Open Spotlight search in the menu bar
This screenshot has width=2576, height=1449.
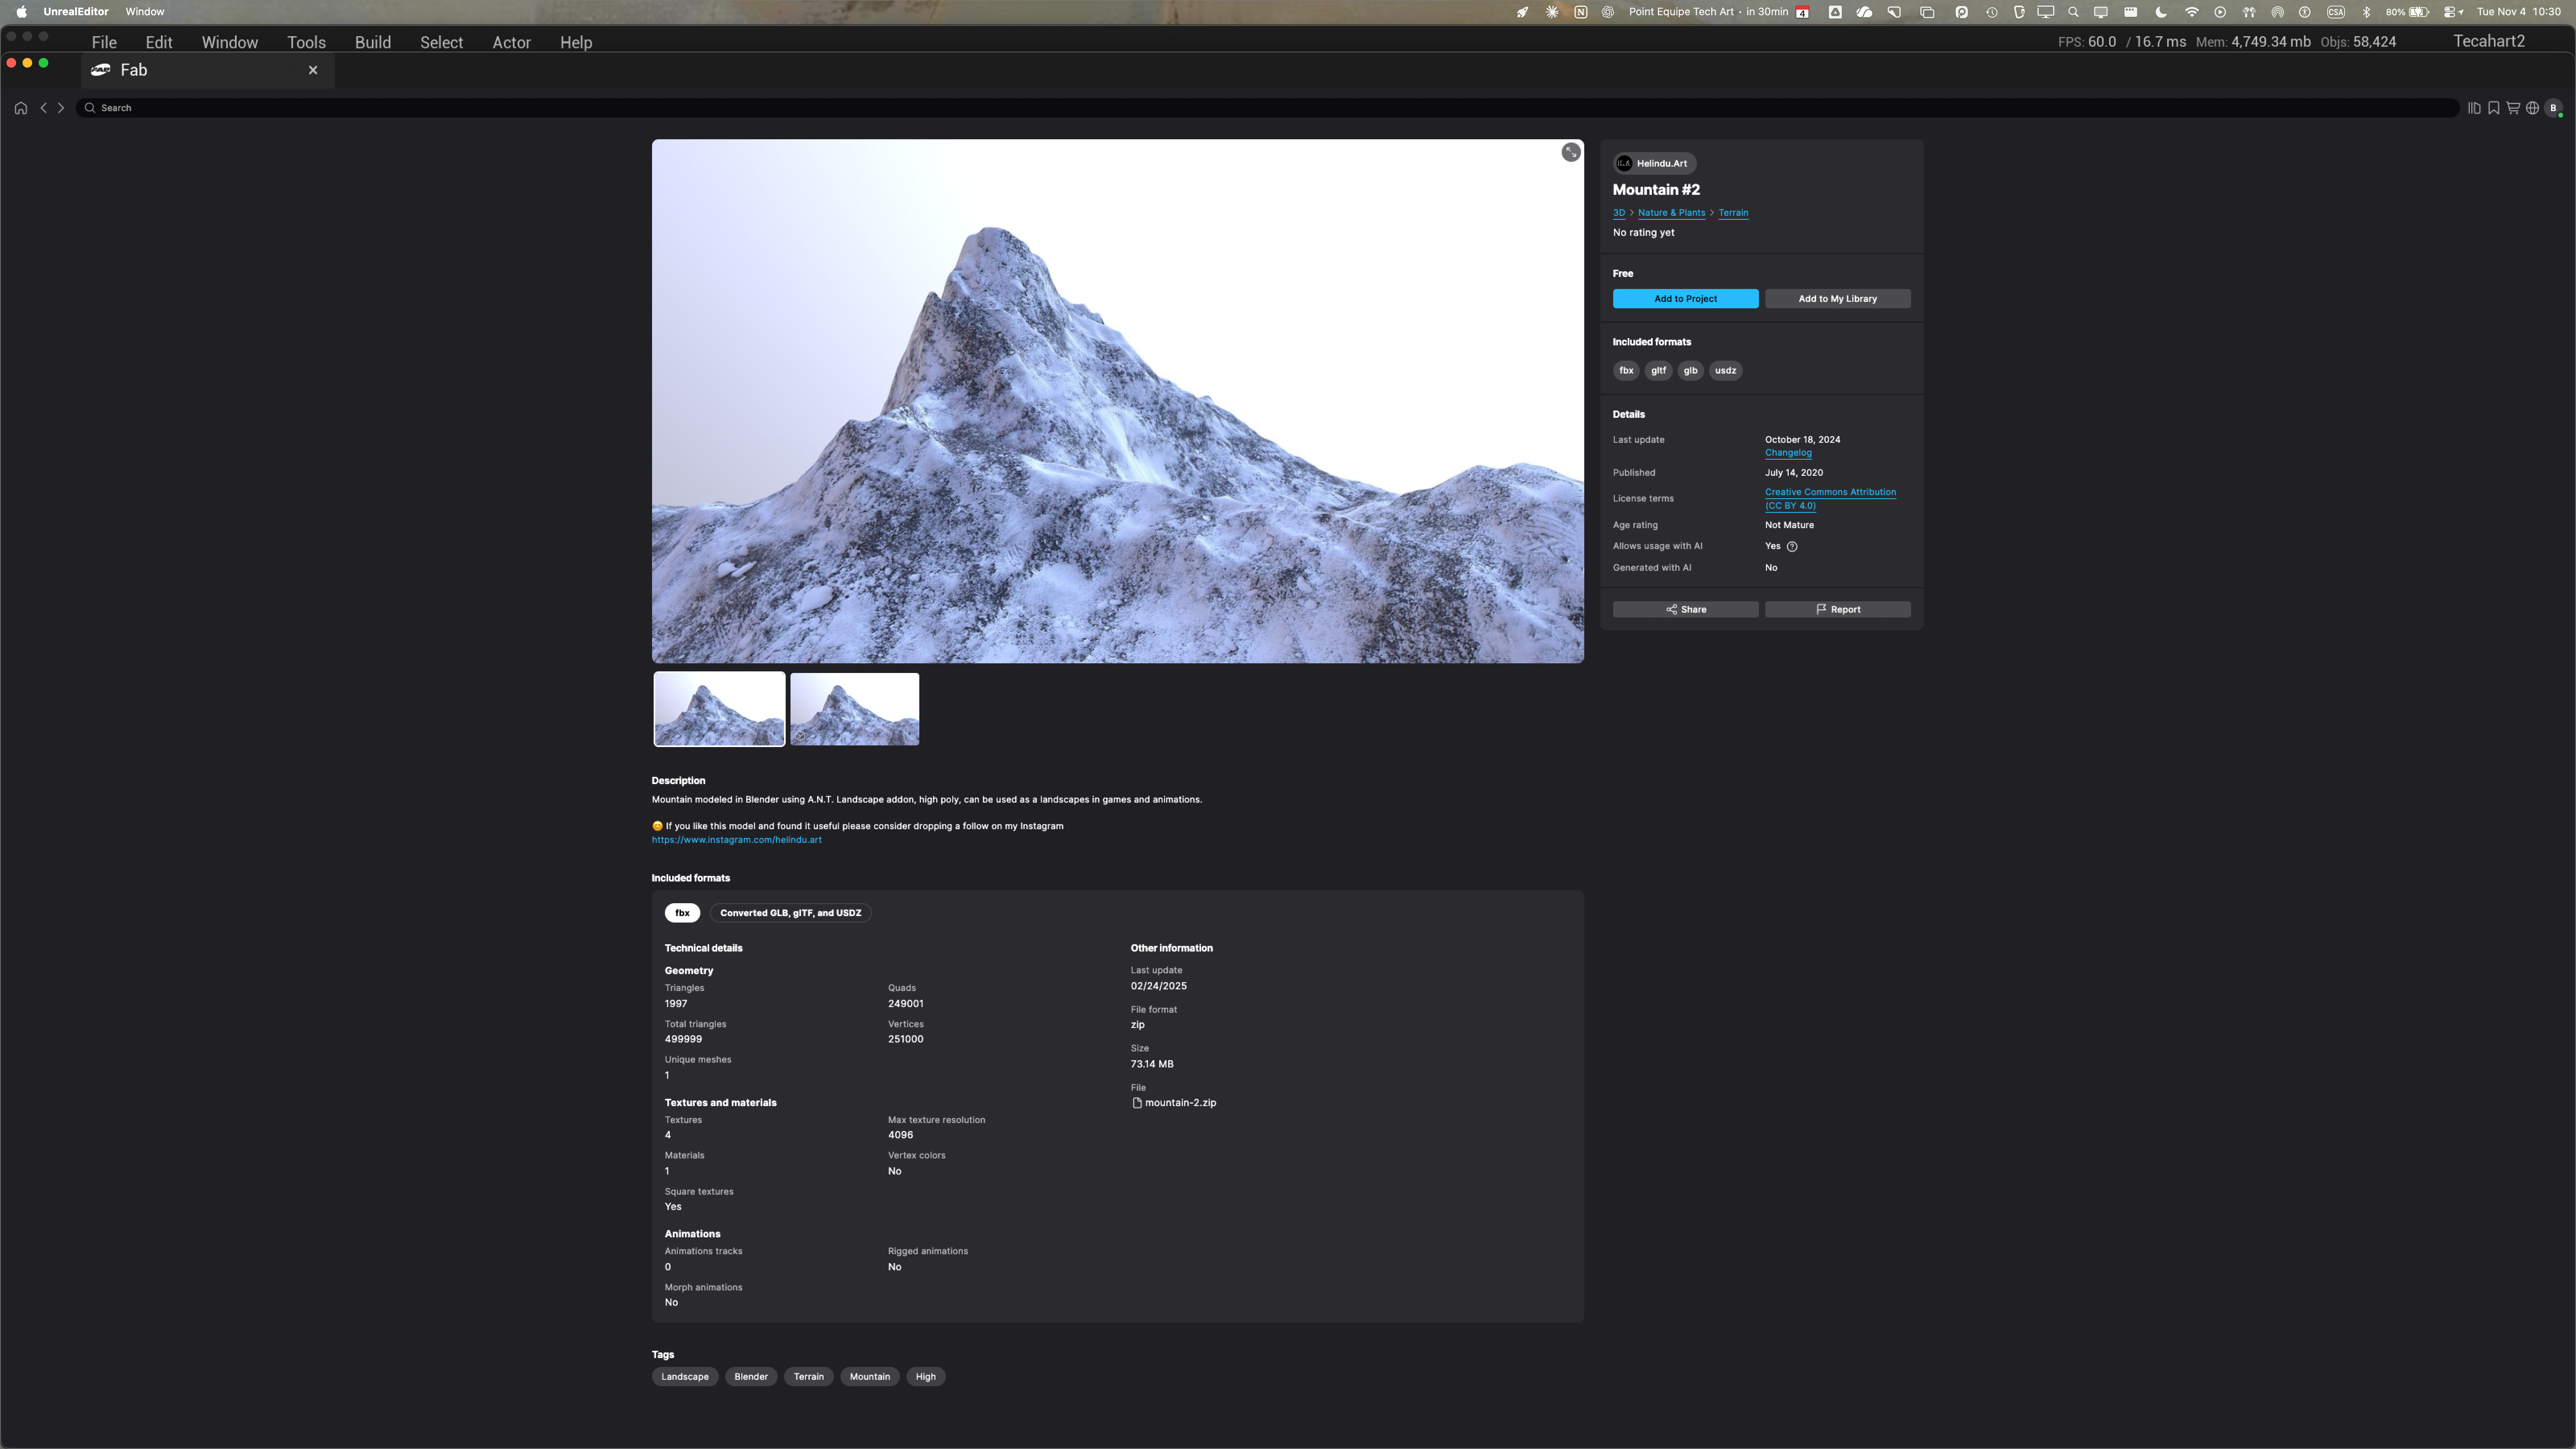2073,12
